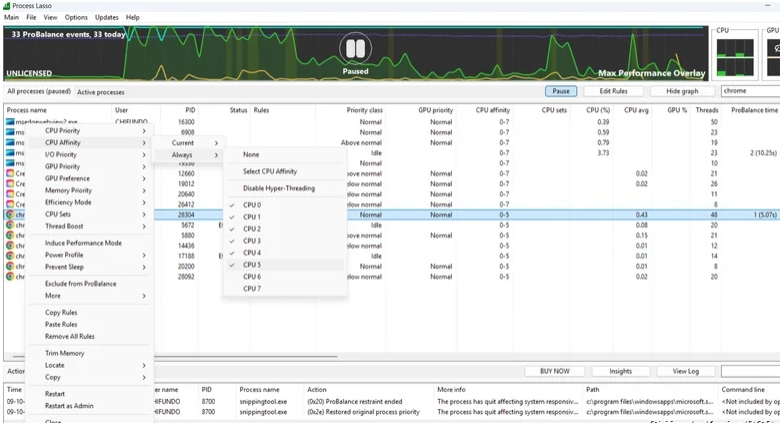Choose Remove All Rules
Screen dimensions: 780x423
pos(90,337)
